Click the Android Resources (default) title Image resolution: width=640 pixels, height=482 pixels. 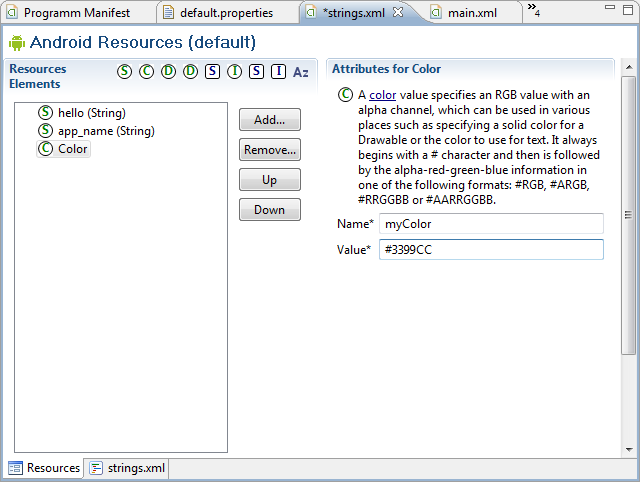pos(143,42)
